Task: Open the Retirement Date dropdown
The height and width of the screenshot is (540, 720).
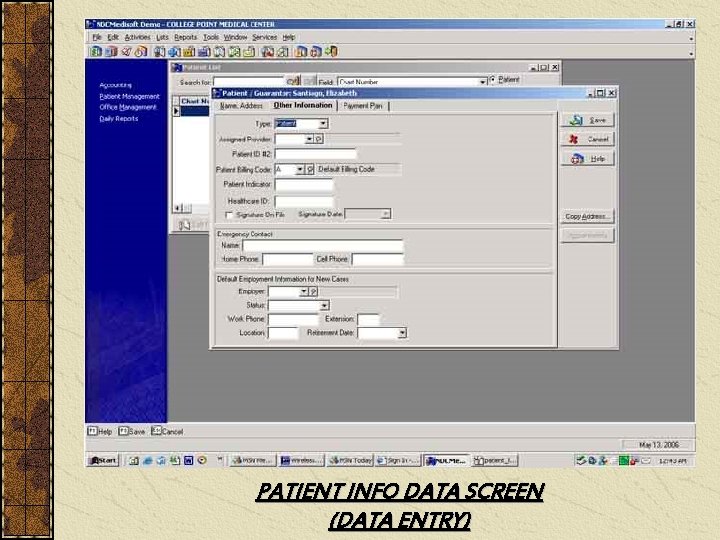Action: tap(402, 332)
